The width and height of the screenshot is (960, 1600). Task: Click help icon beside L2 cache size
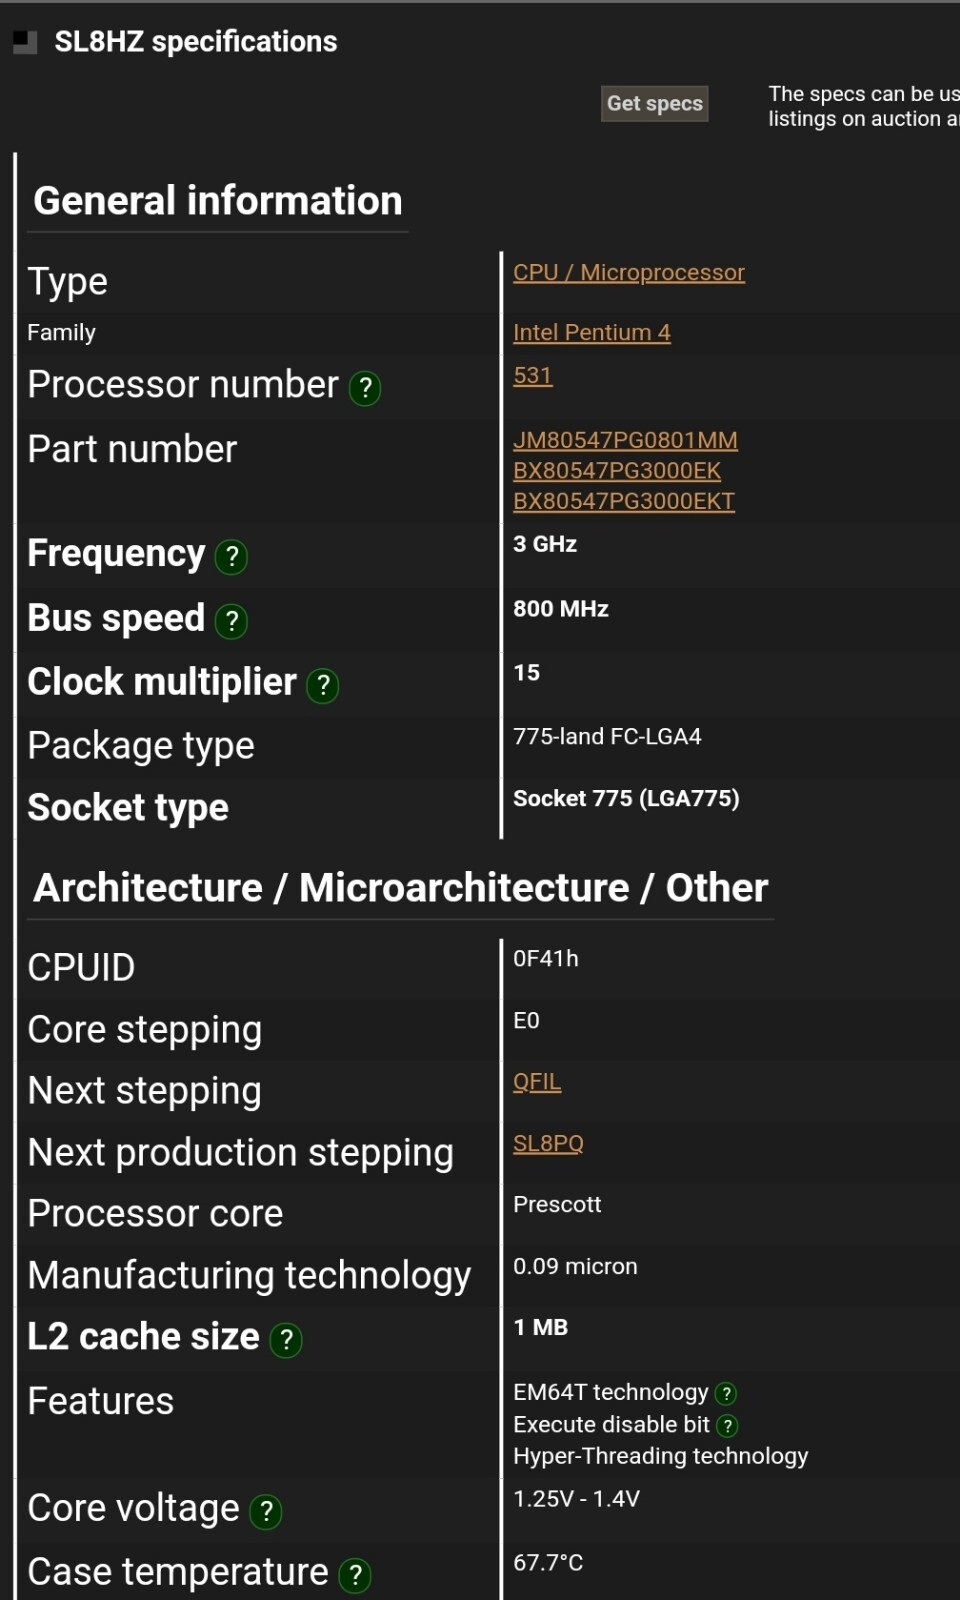(287, 1340)
